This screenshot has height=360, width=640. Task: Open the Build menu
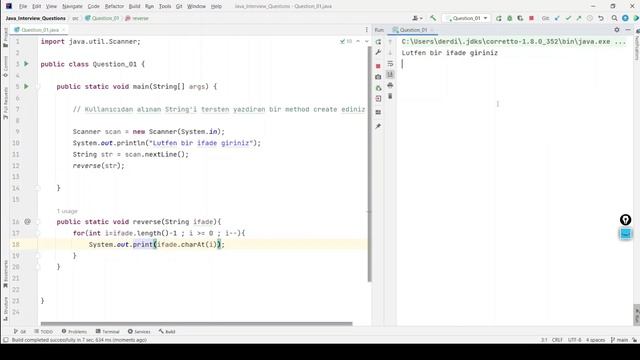click(134, 6)
